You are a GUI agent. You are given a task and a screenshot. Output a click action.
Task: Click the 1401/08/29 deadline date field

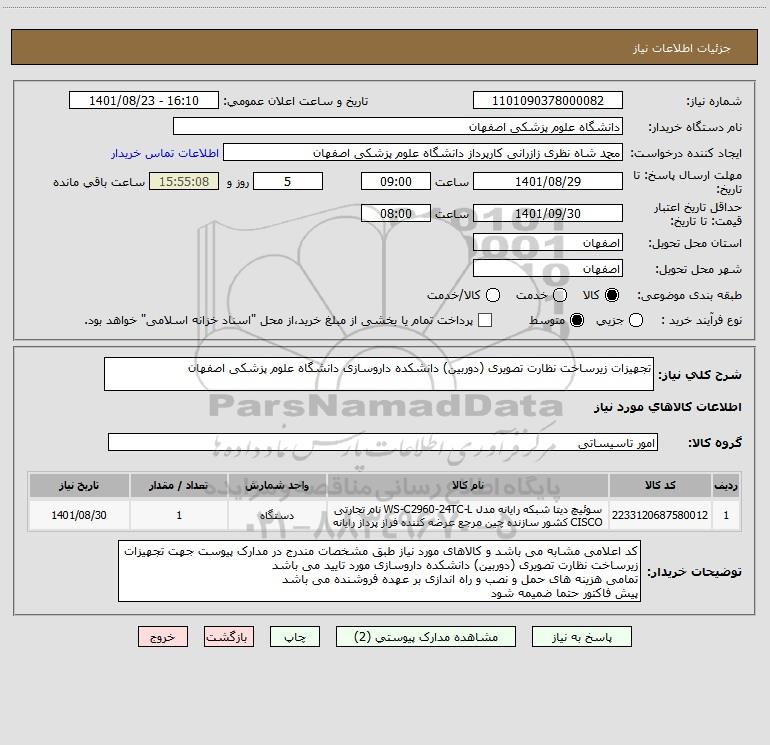(x=548, y=181)
